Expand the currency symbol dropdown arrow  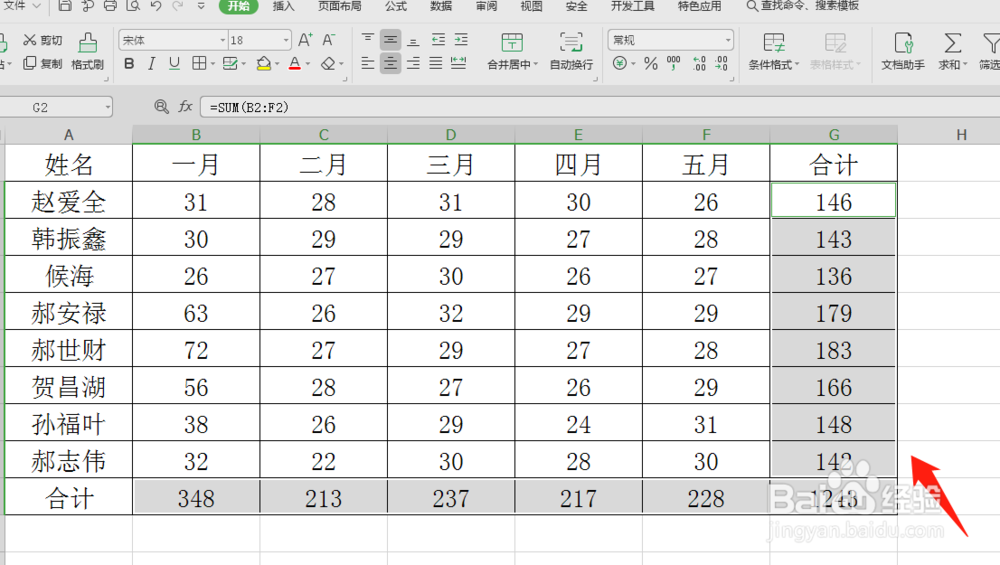tap(633, 64)
